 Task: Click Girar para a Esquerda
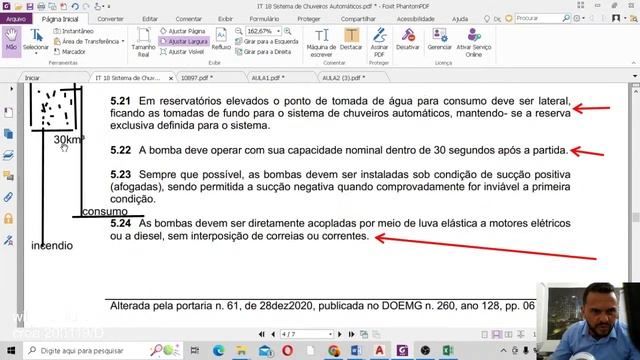click(x=267, y=42)
